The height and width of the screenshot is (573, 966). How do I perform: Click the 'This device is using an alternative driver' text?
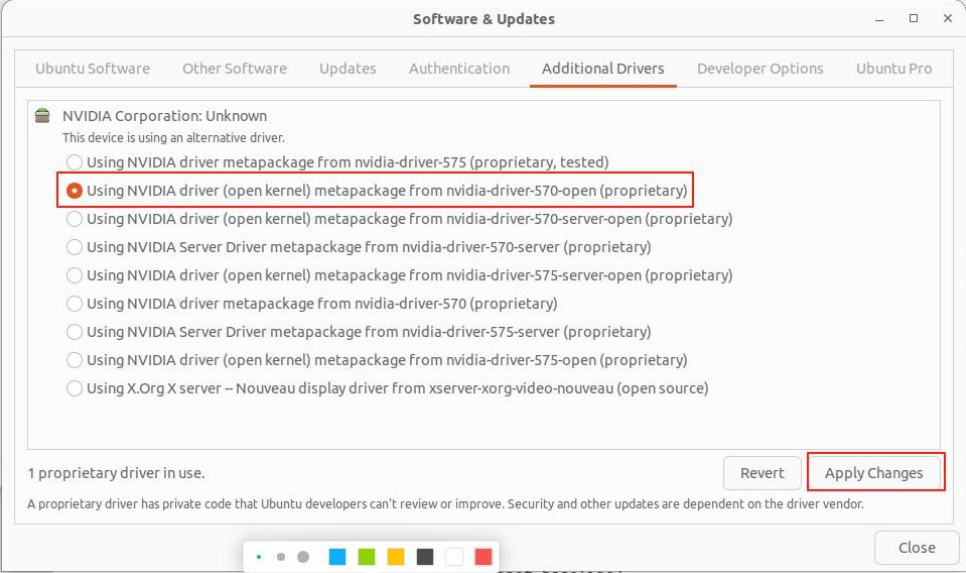coord(173,137)
